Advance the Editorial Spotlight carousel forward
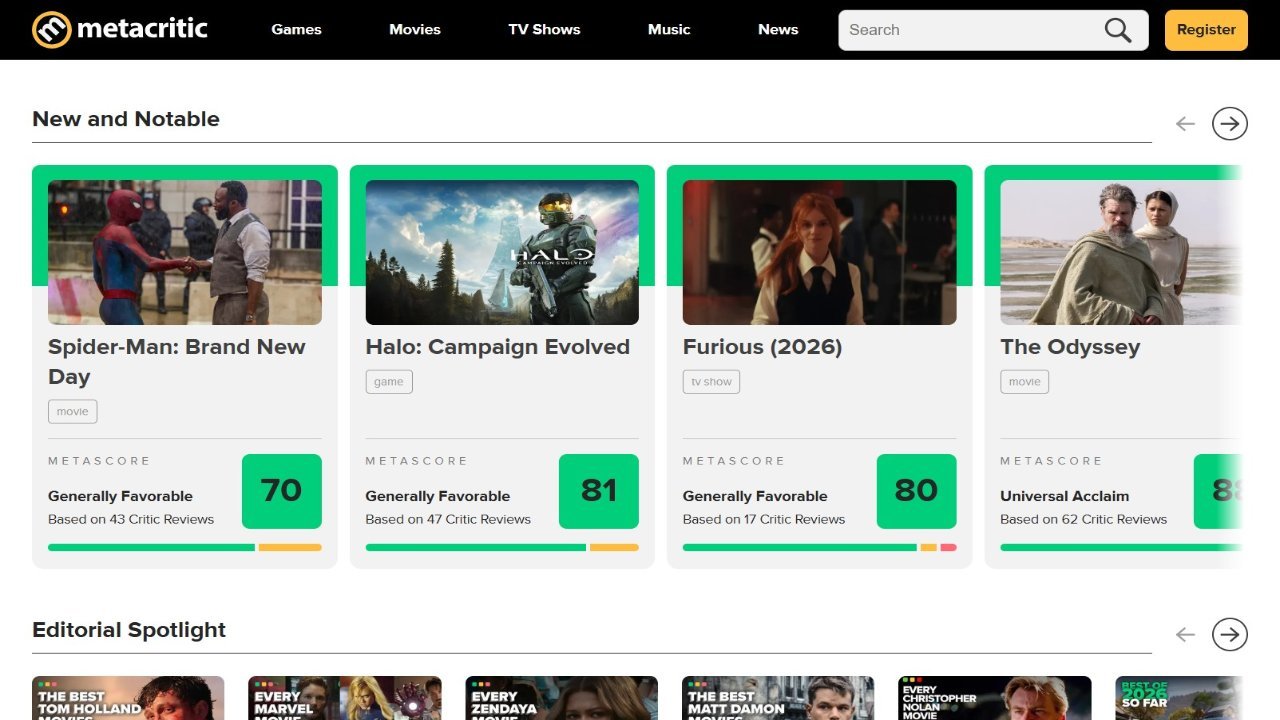This screenshot has width=1280, height=720. pyautogui.click(x=1230, y=634)
